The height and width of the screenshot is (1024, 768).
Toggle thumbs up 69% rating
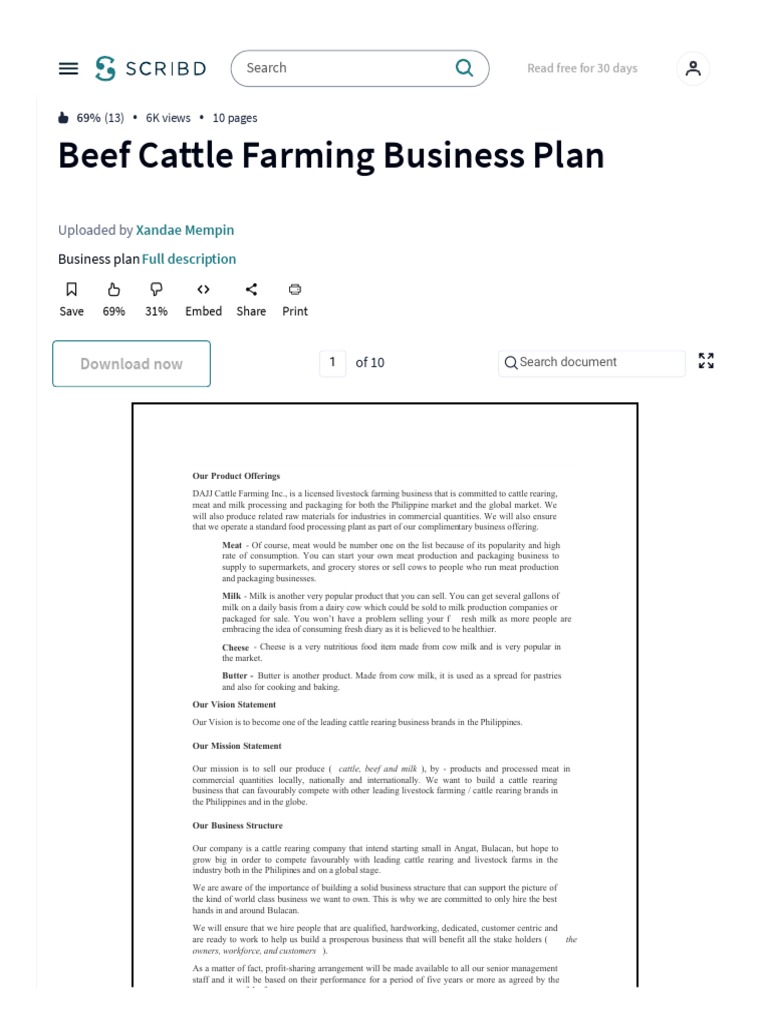click(x=114, y=290)
